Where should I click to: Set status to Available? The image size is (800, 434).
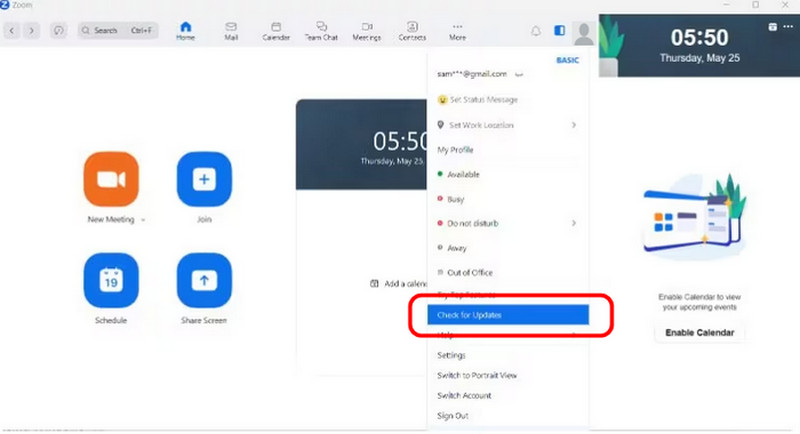pos(463,174)
